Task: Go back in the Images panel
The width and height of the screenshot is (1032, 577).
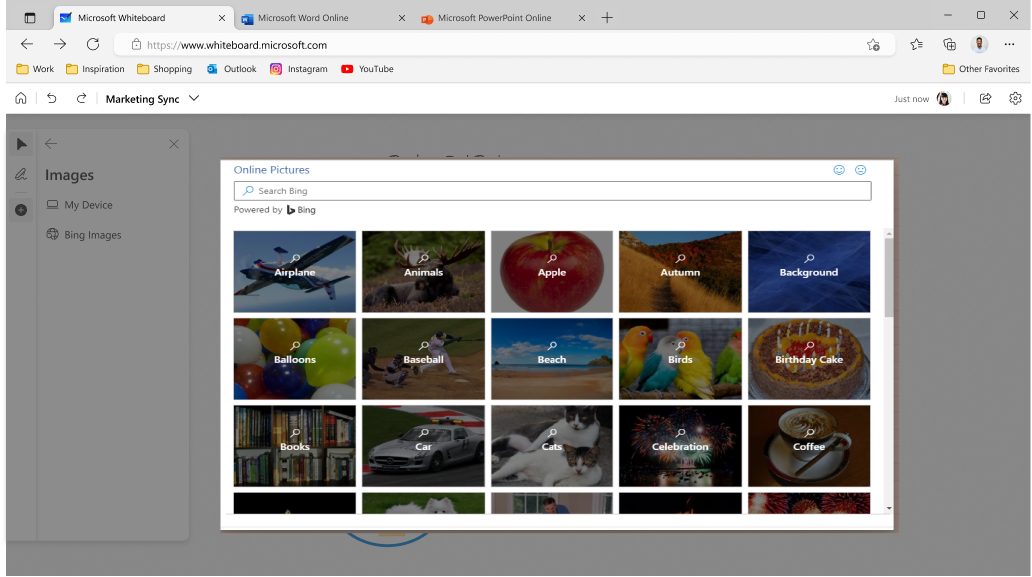Action: click(x=51, y=143)
